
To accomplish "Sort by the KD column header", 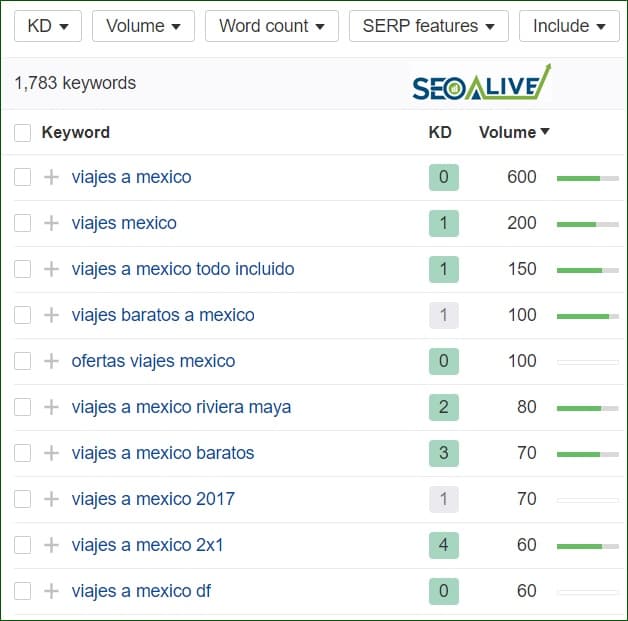I will click(440, 133).
